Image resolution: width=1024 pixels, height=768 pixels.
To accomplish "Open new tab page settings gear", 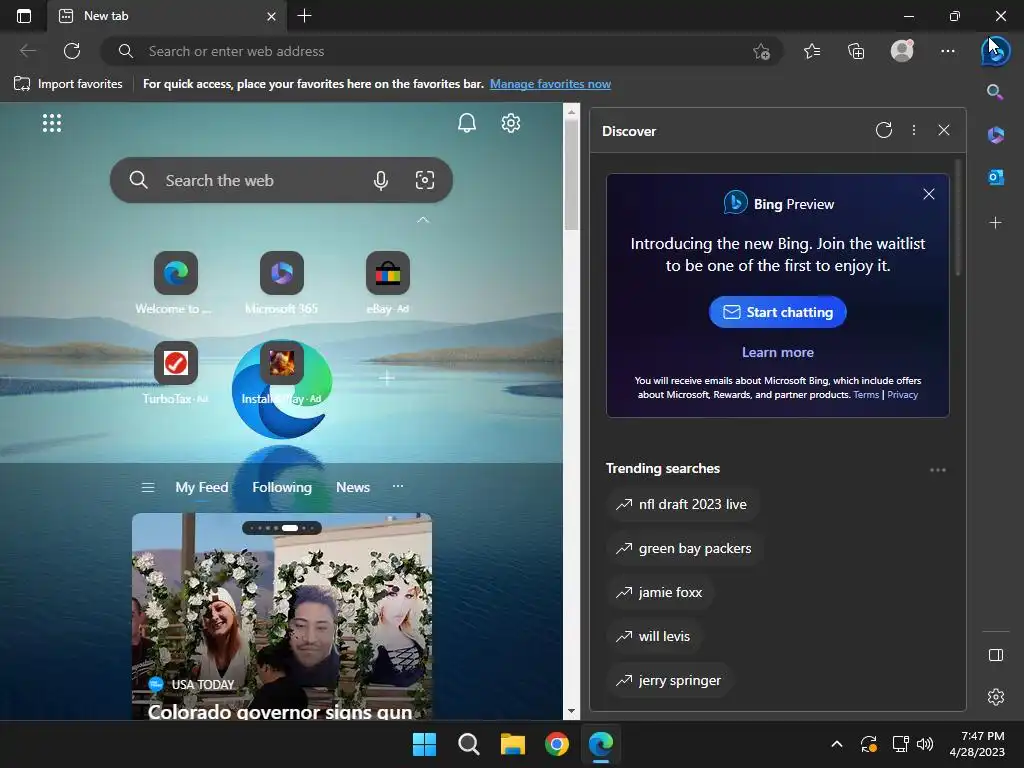I will pyautogui.click(x=511, y=123).
